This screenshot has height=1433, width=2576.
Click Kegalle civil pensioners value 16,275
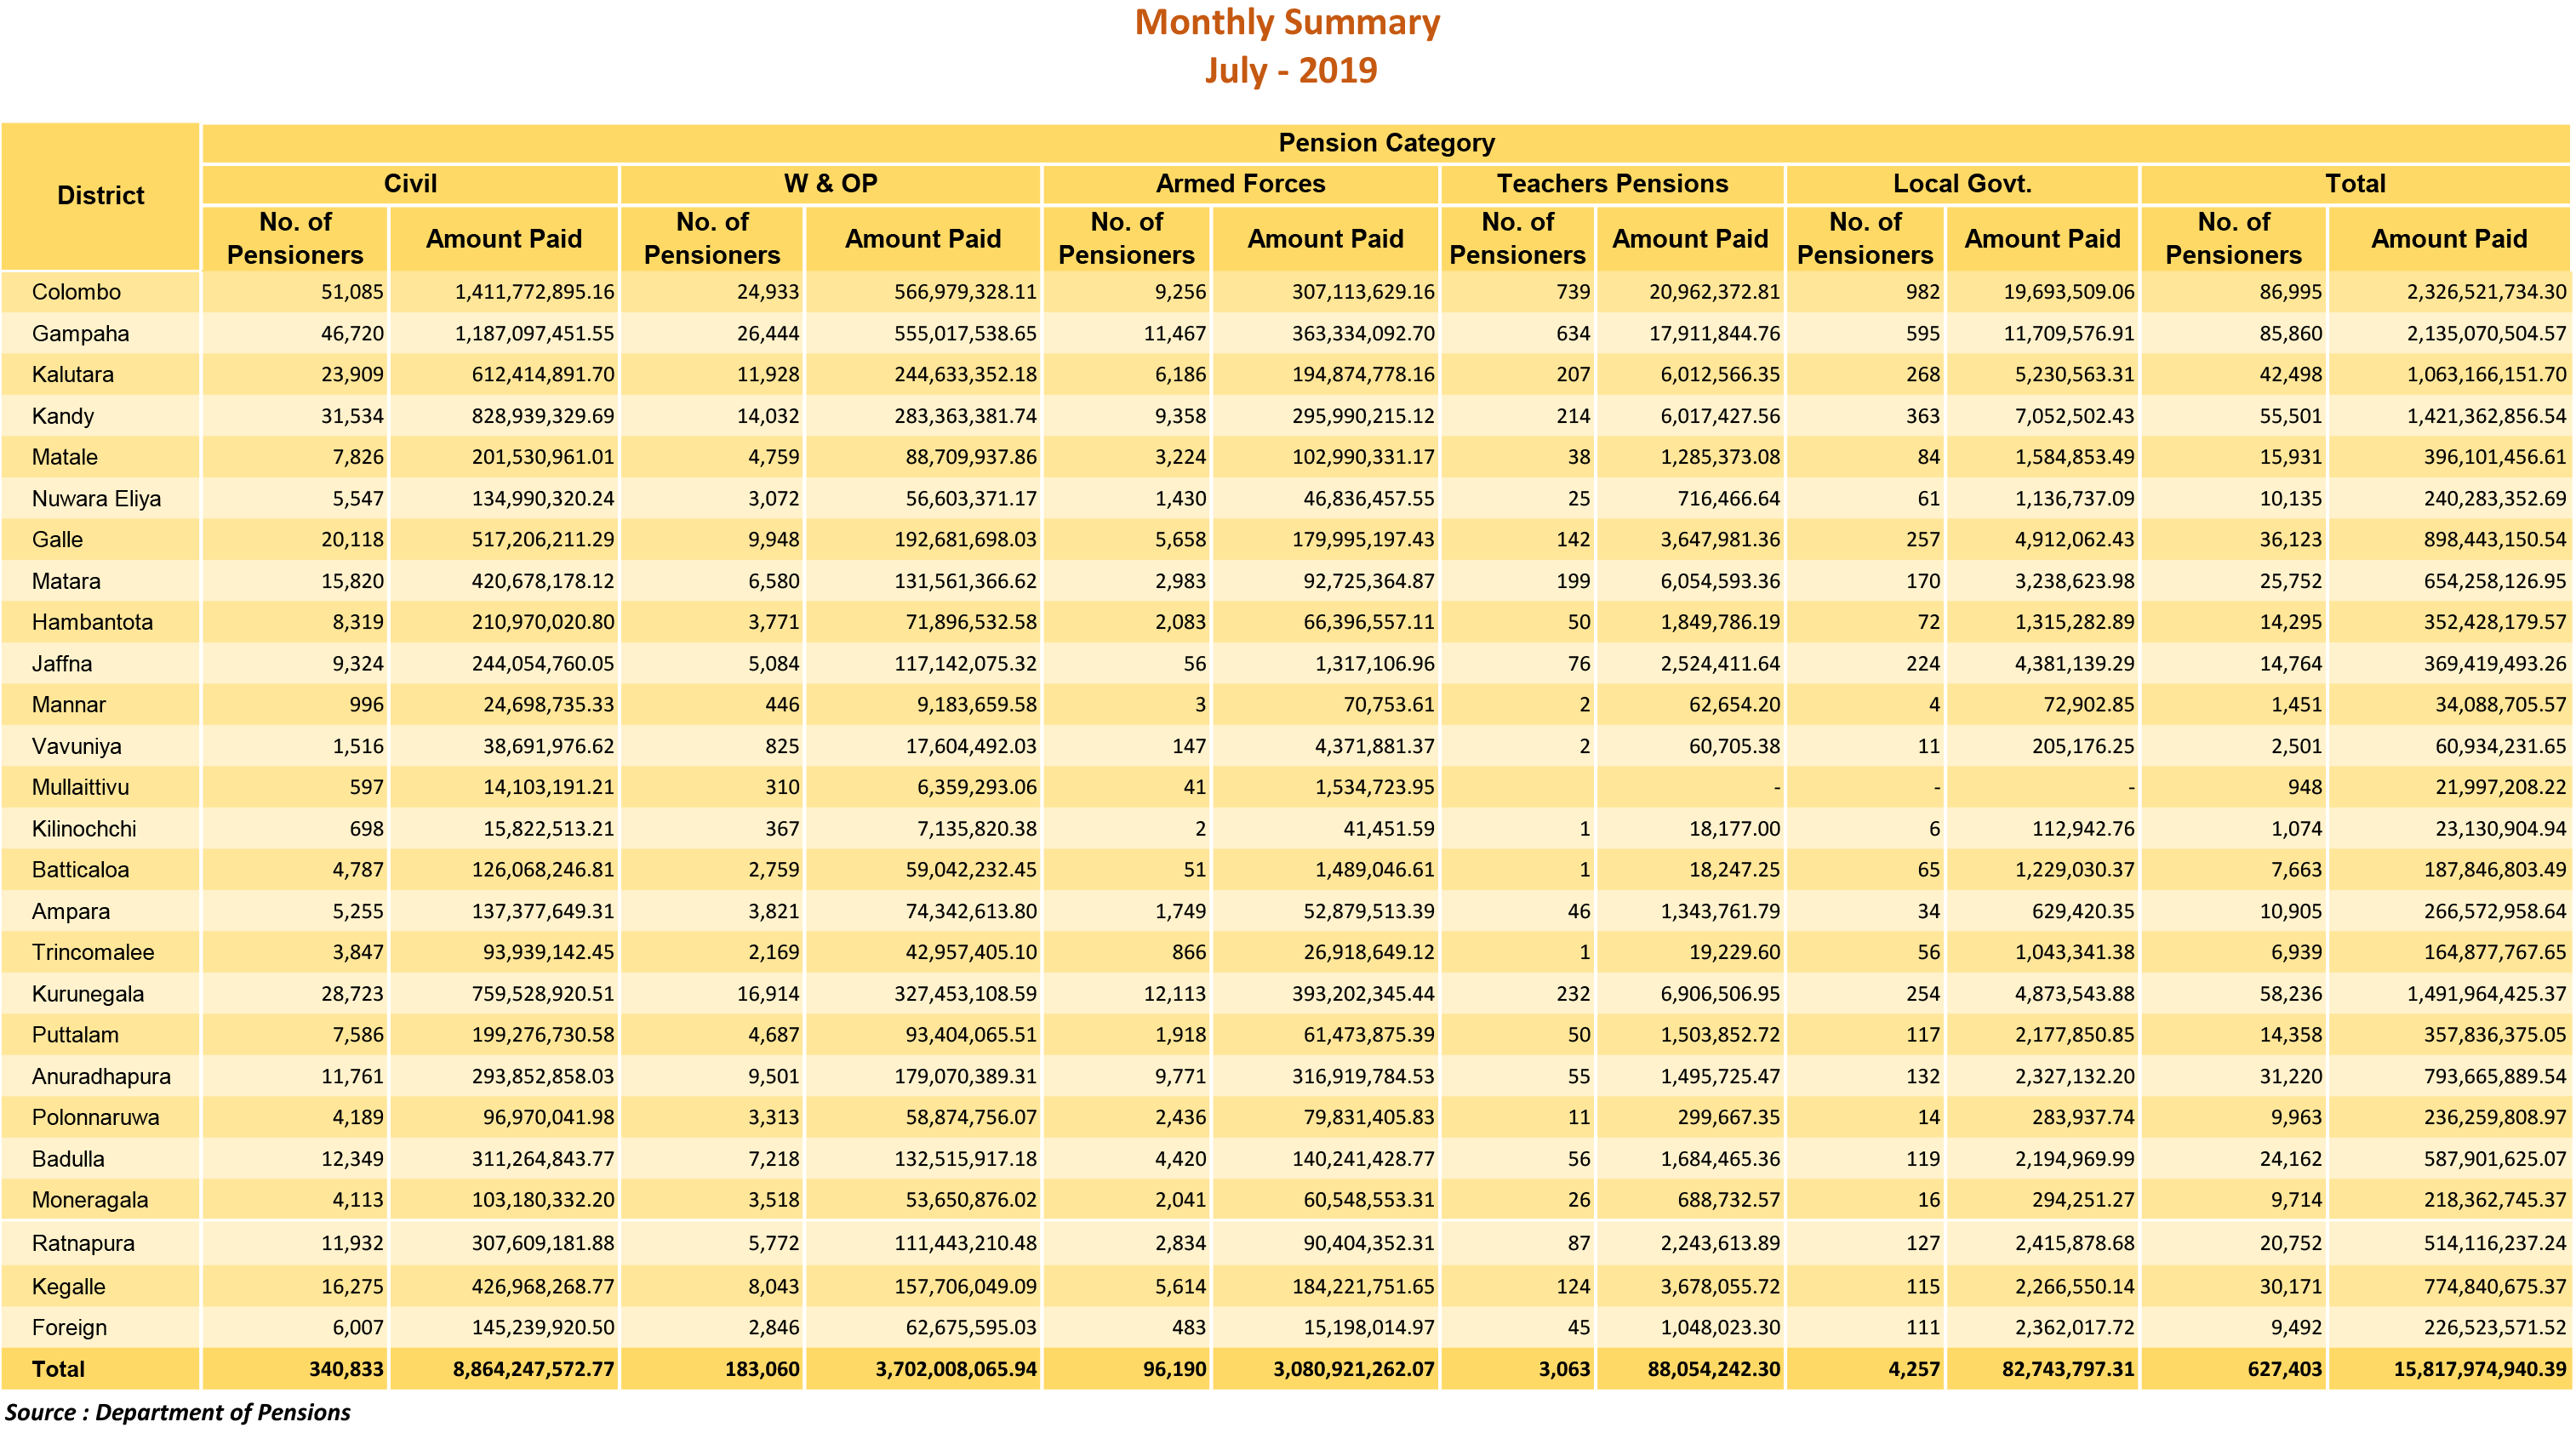(352, 1287)
